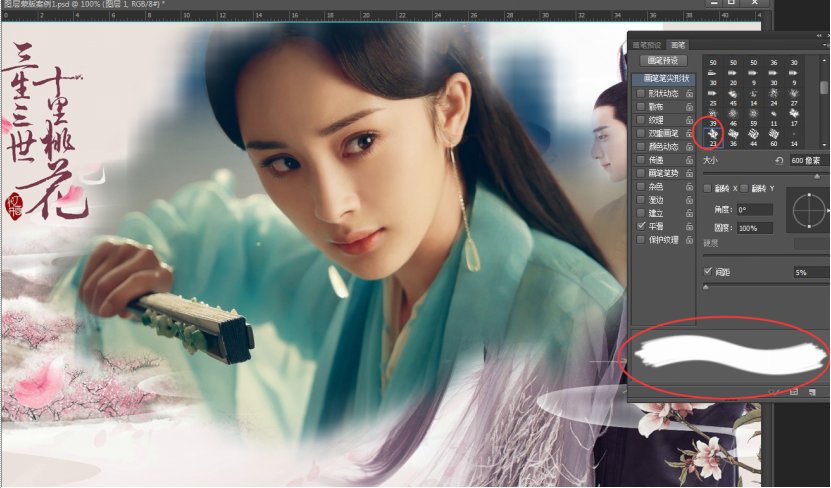Select the size 60 brush tip
Viewport: 831px width, 488px height.
[774, 138]
